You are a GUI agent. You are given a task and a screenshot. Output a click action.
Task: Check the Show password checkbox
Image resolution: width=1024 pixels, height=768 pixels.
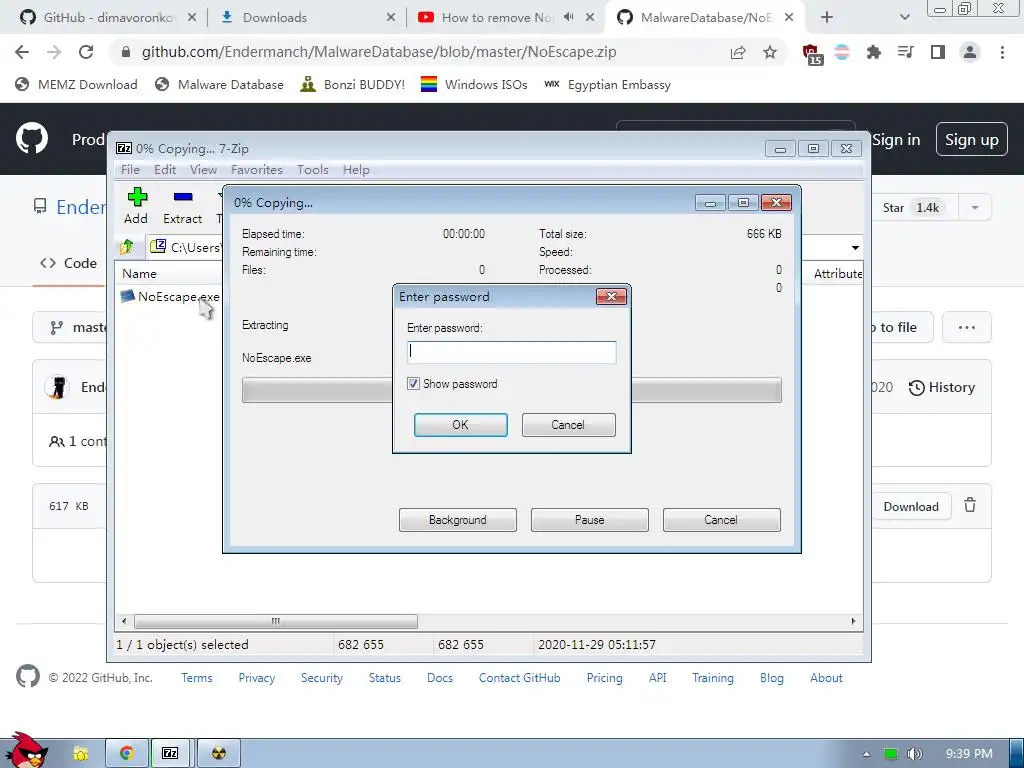pos(413,383)
